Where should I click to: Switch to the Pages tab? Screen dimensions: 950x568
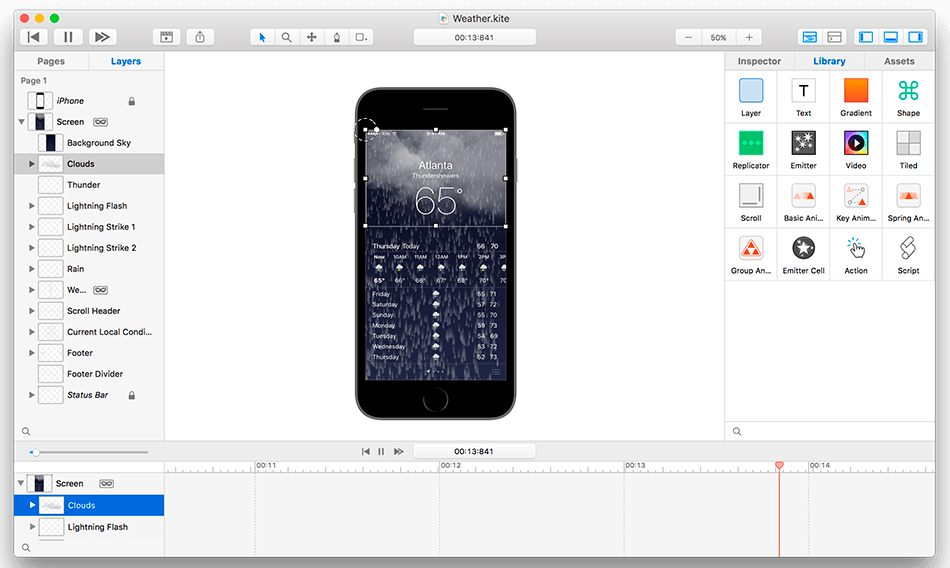(x=51, y=61)
